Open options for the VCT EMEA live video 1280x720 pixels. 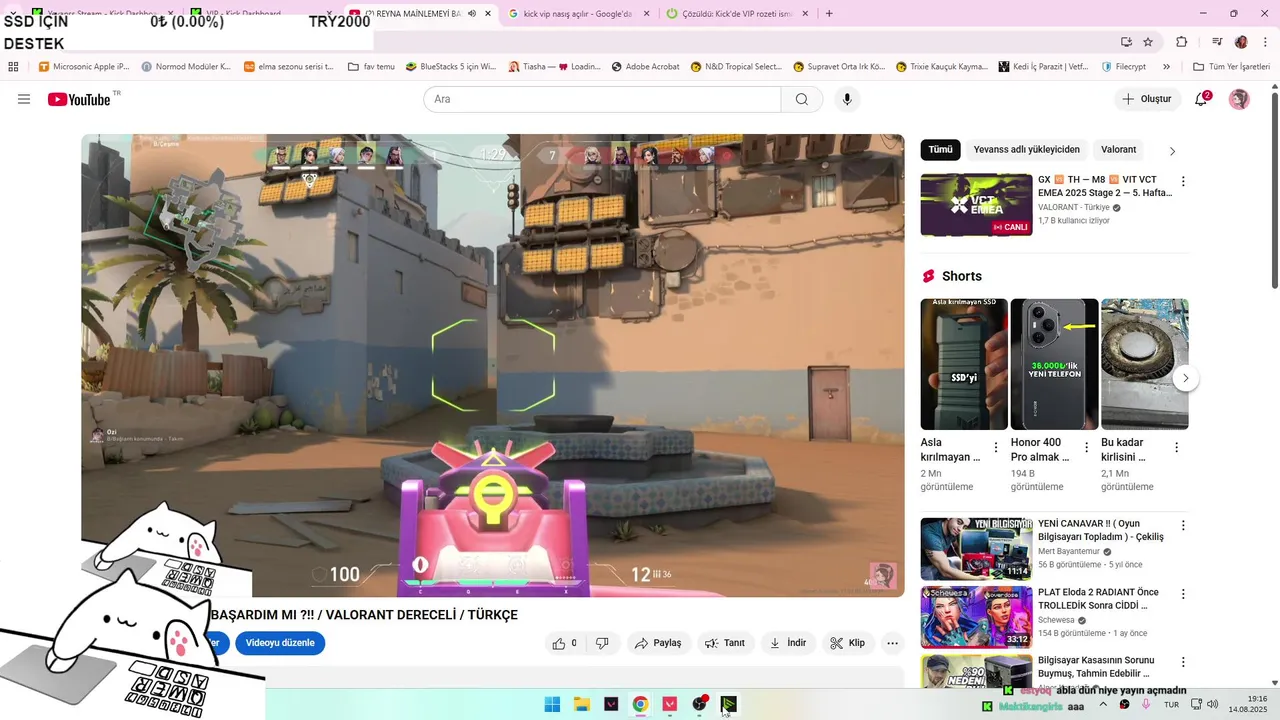click(1183, 181)
